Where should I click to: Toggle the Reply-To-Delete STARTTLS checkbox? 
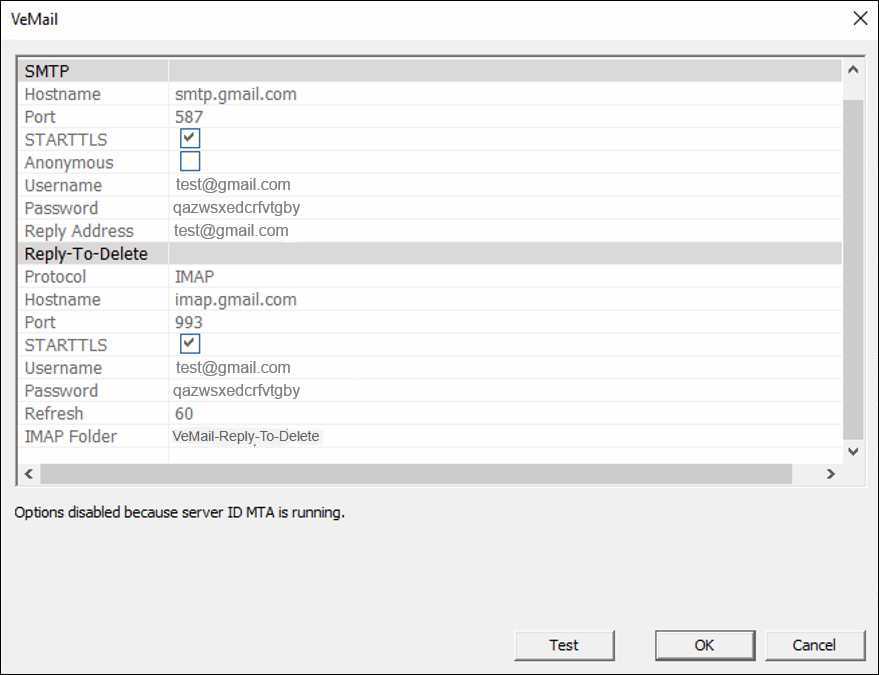(190, 344)
